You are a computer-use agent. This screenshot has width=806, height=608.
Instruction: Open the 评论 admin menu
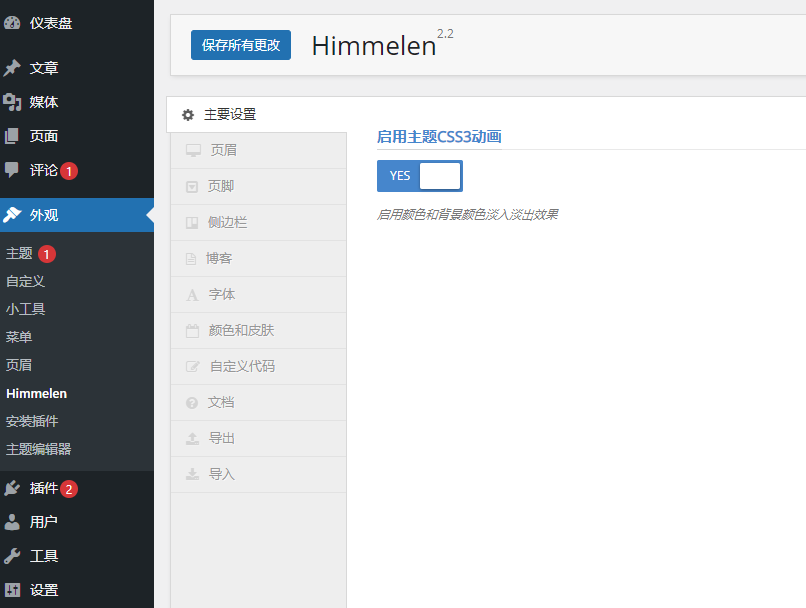77,170
